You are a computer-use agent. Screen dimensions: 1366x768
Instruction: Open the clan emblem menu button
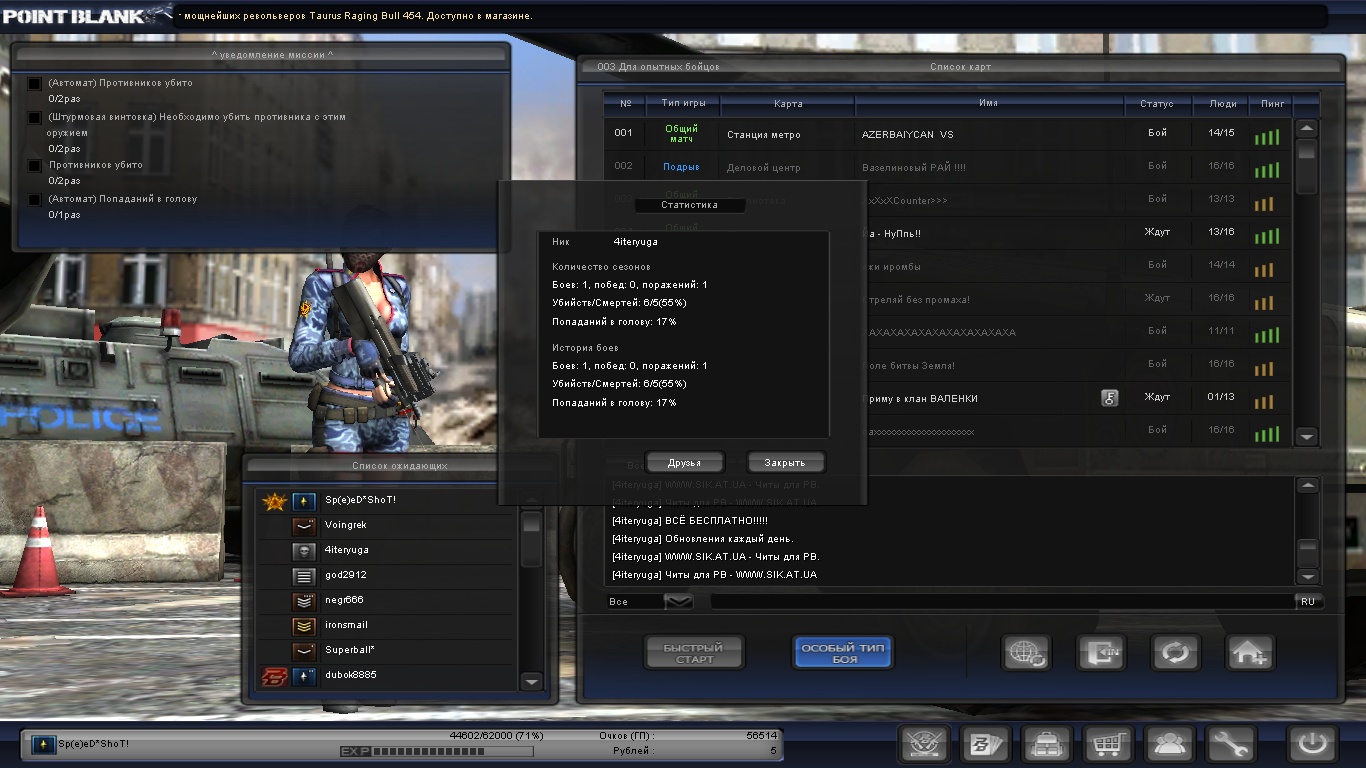pos(925,744)
